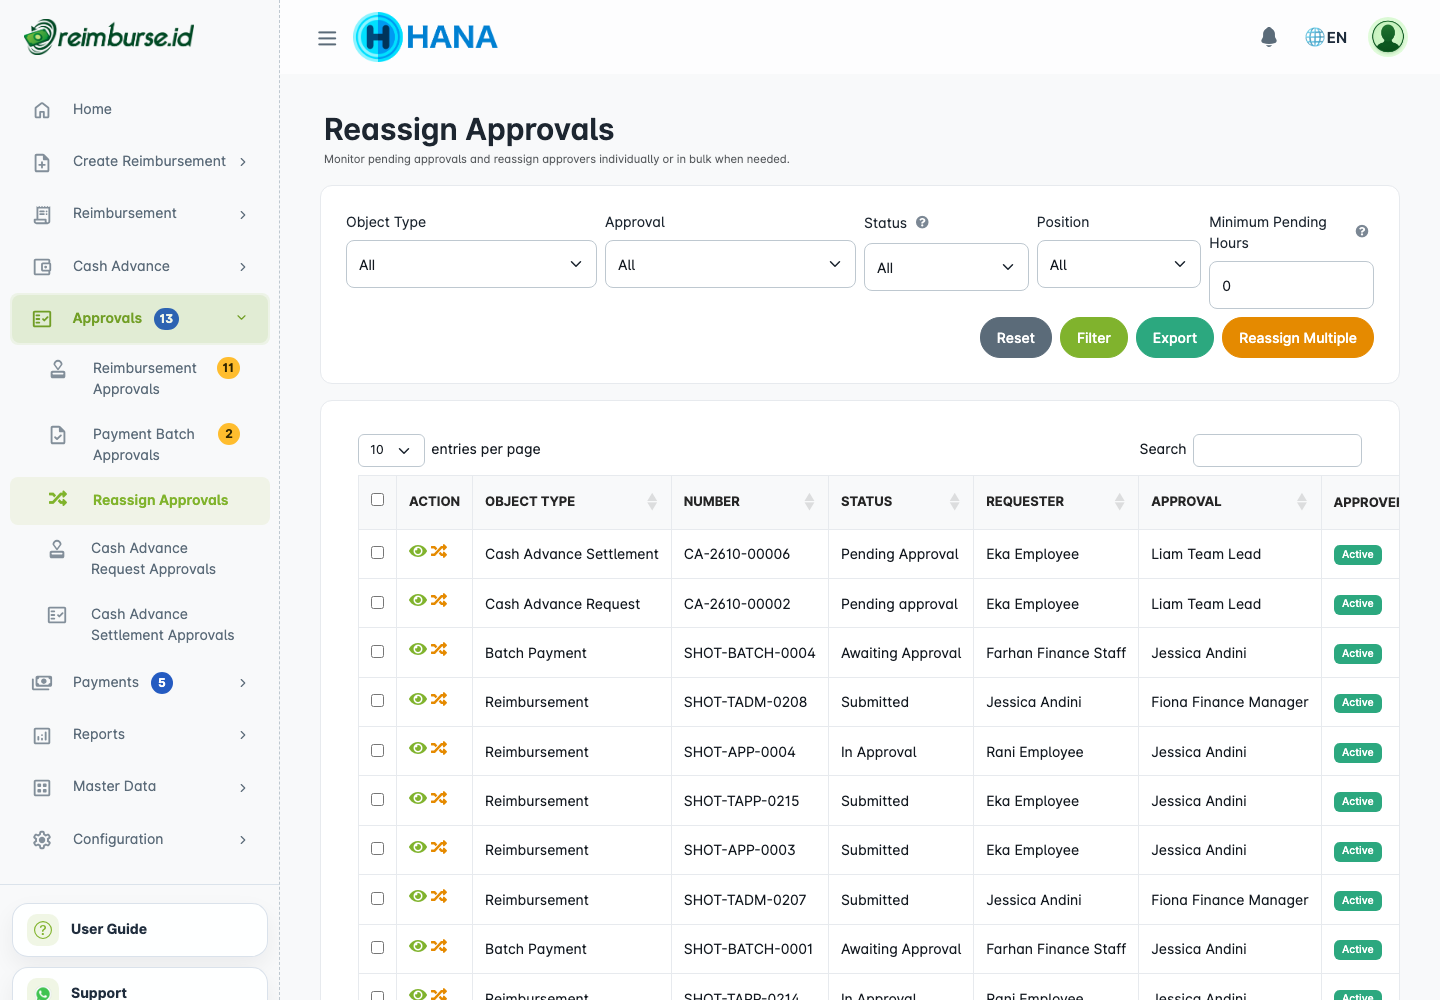View details of CA-2610-00006 via eye icon

[x=418, y=551]
